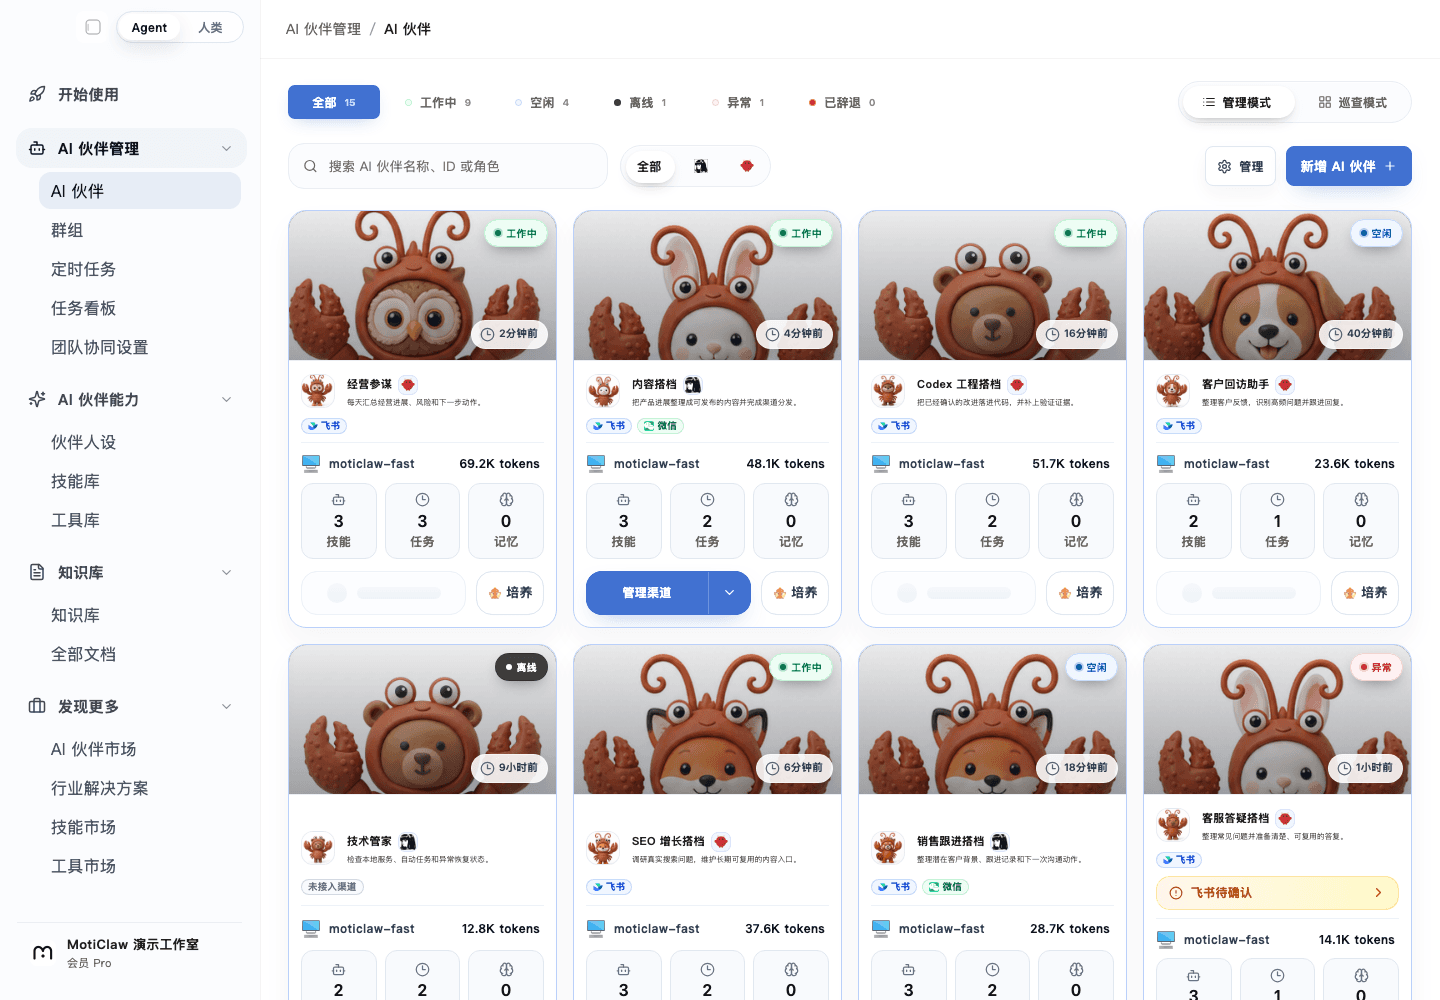Click the plus icon on 新增 AI 伙伴
The image size is (1440, 1000).
pyautogui.click(x=1390, y=166)
